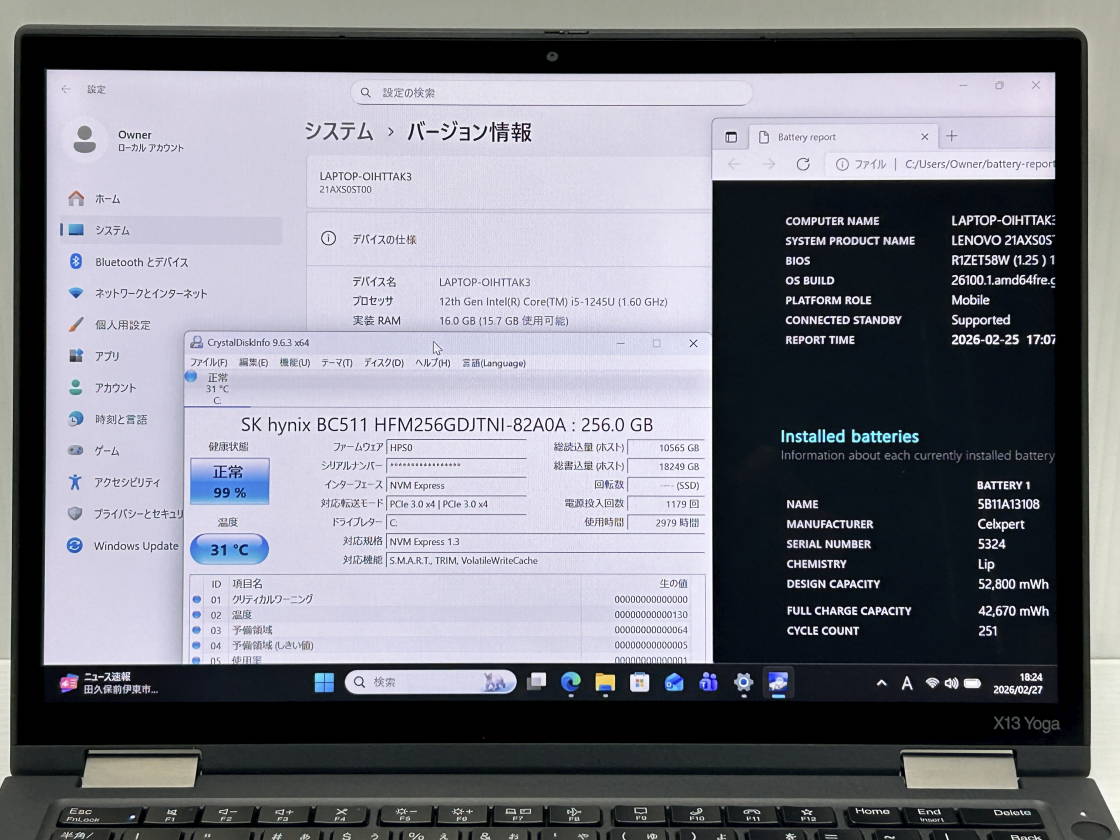The height and width of the screenshot is (840, 1120).
Task: Open the ディスク(D) menu in CrystalDiskInfo
Action: [383, 363]
